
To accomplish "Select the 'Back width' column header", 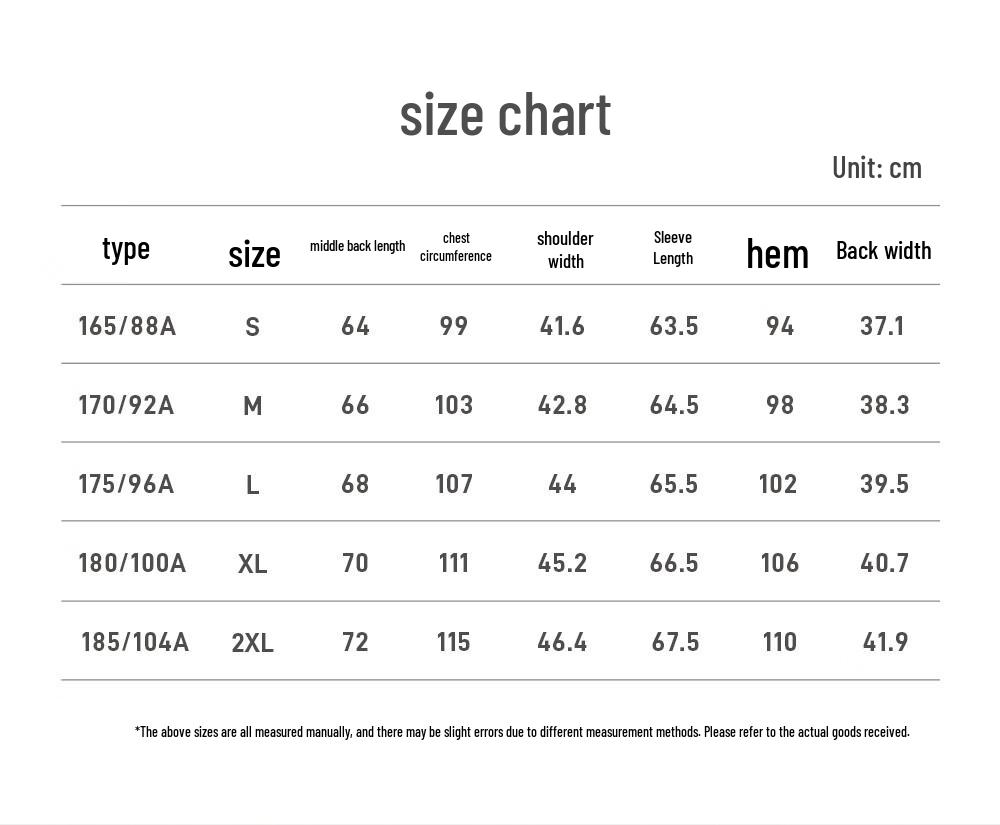I will coord(884,251).
